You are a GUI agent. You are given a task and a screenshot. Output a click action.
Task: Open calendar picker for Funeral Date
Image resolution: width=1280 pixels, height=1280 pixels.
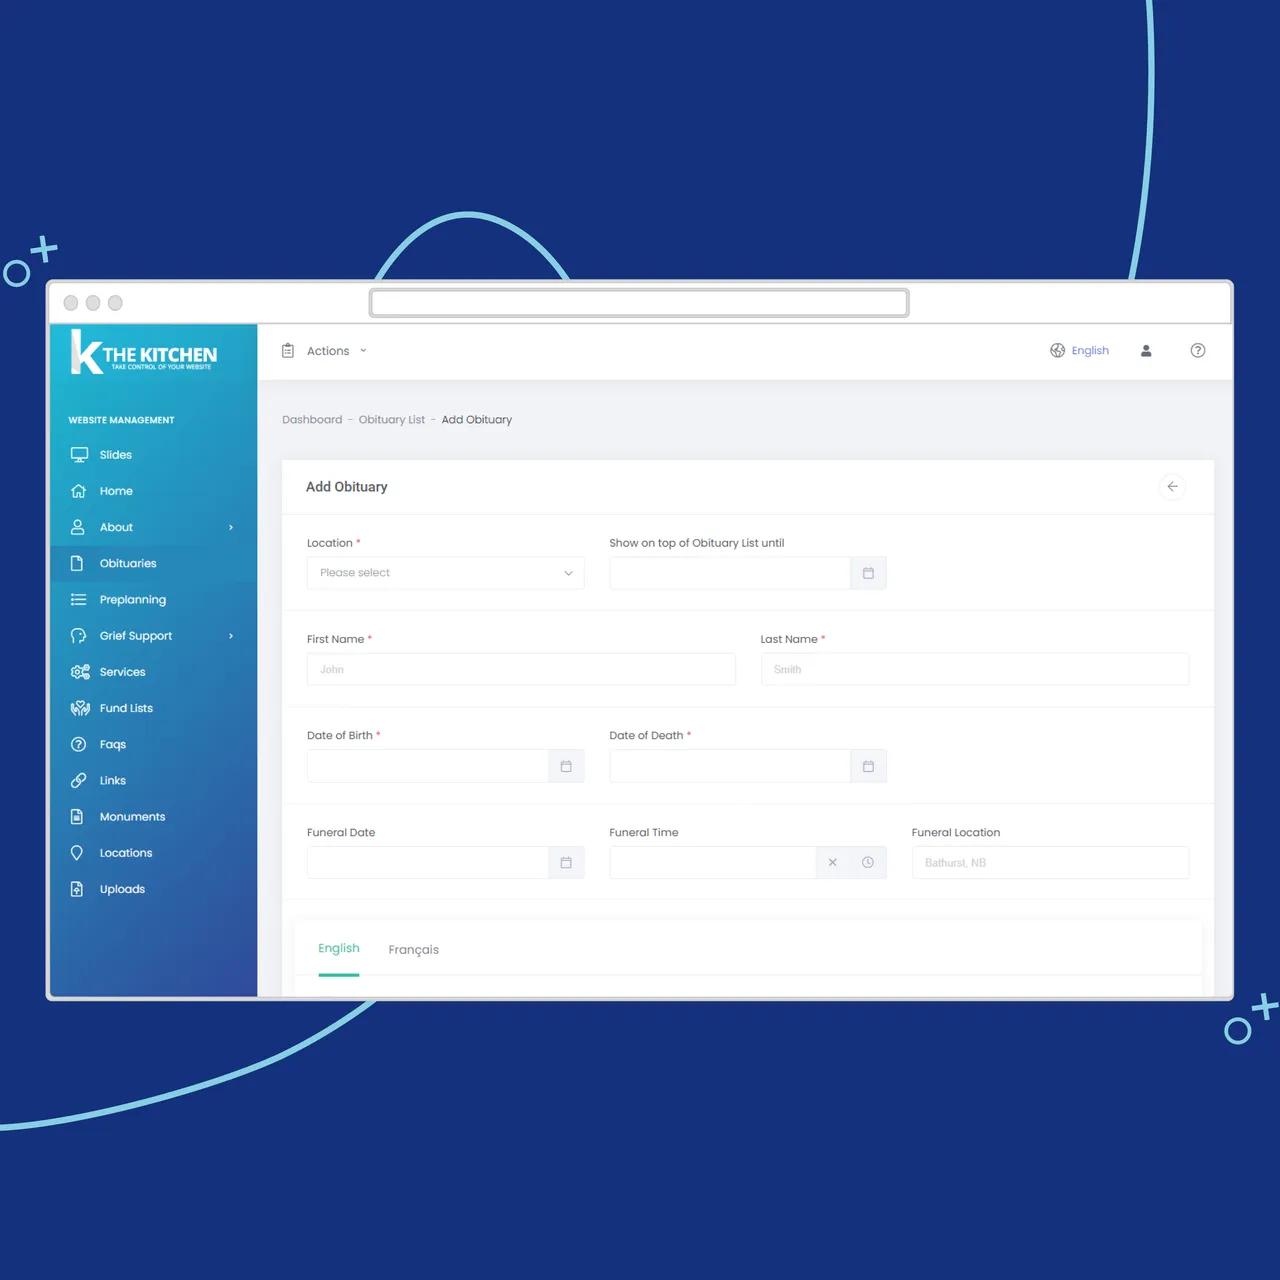(x=566, y=863)
